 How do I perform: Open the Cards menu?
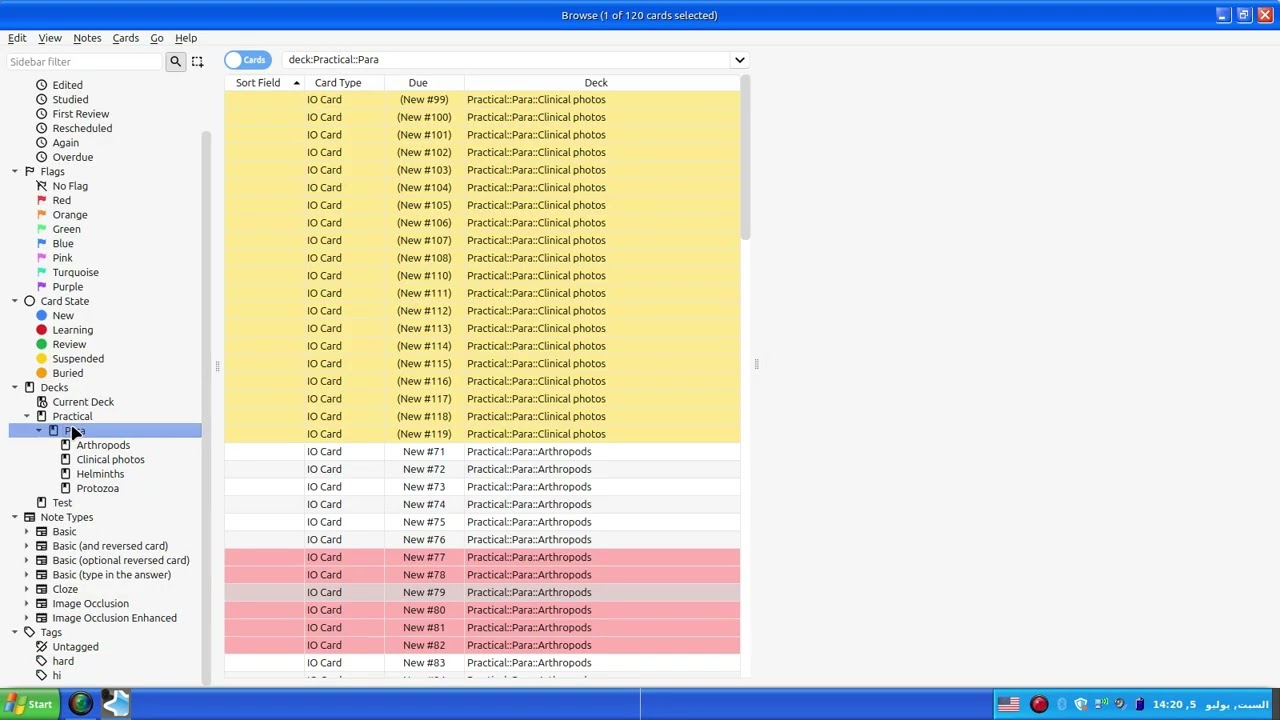tap(125, 38)
